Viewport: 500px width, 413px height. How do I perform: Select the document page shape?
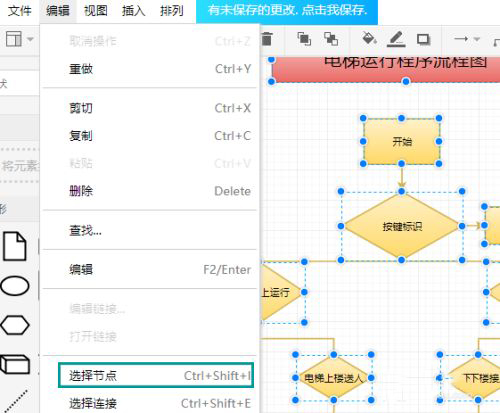(14, 246)
